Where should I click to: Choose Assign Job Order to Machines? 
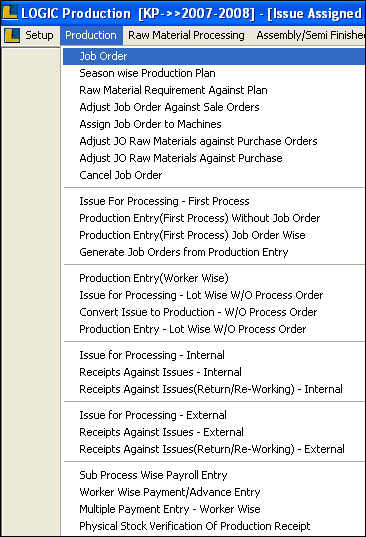214,124
